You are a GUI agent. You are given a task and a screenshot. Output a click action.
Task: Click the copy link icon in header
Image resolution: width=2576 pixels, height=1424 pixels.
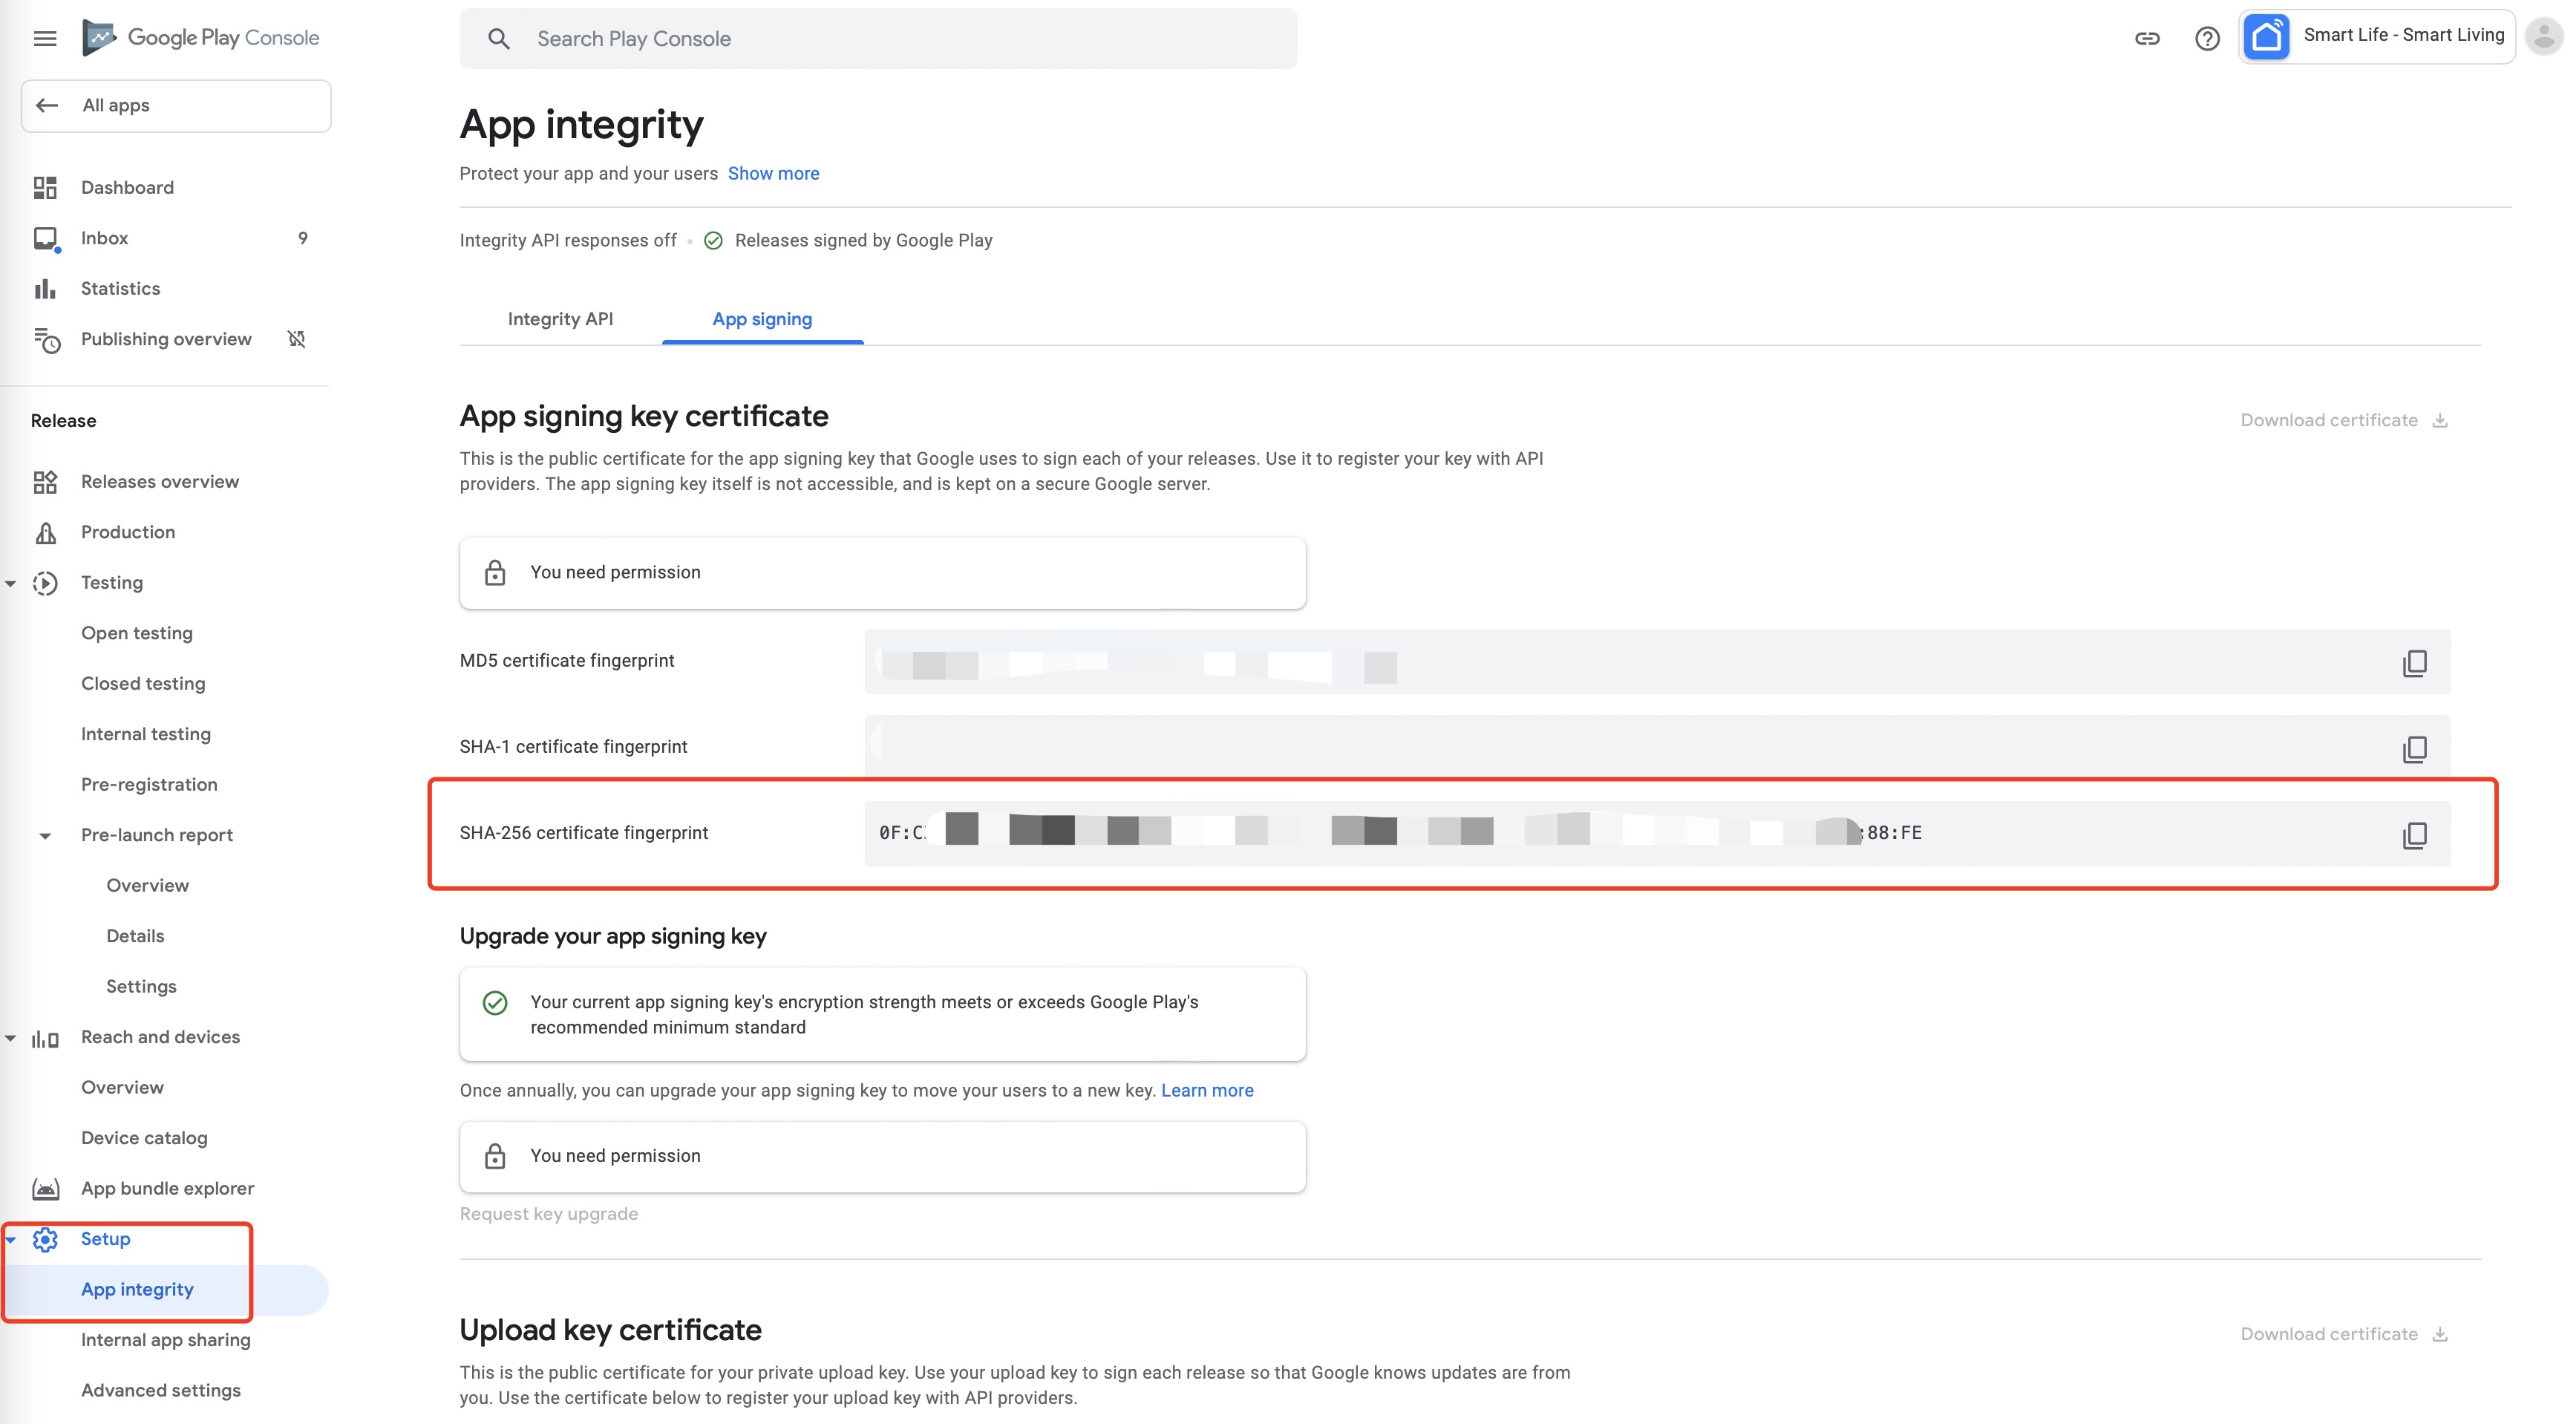[x=2147, y=38]
